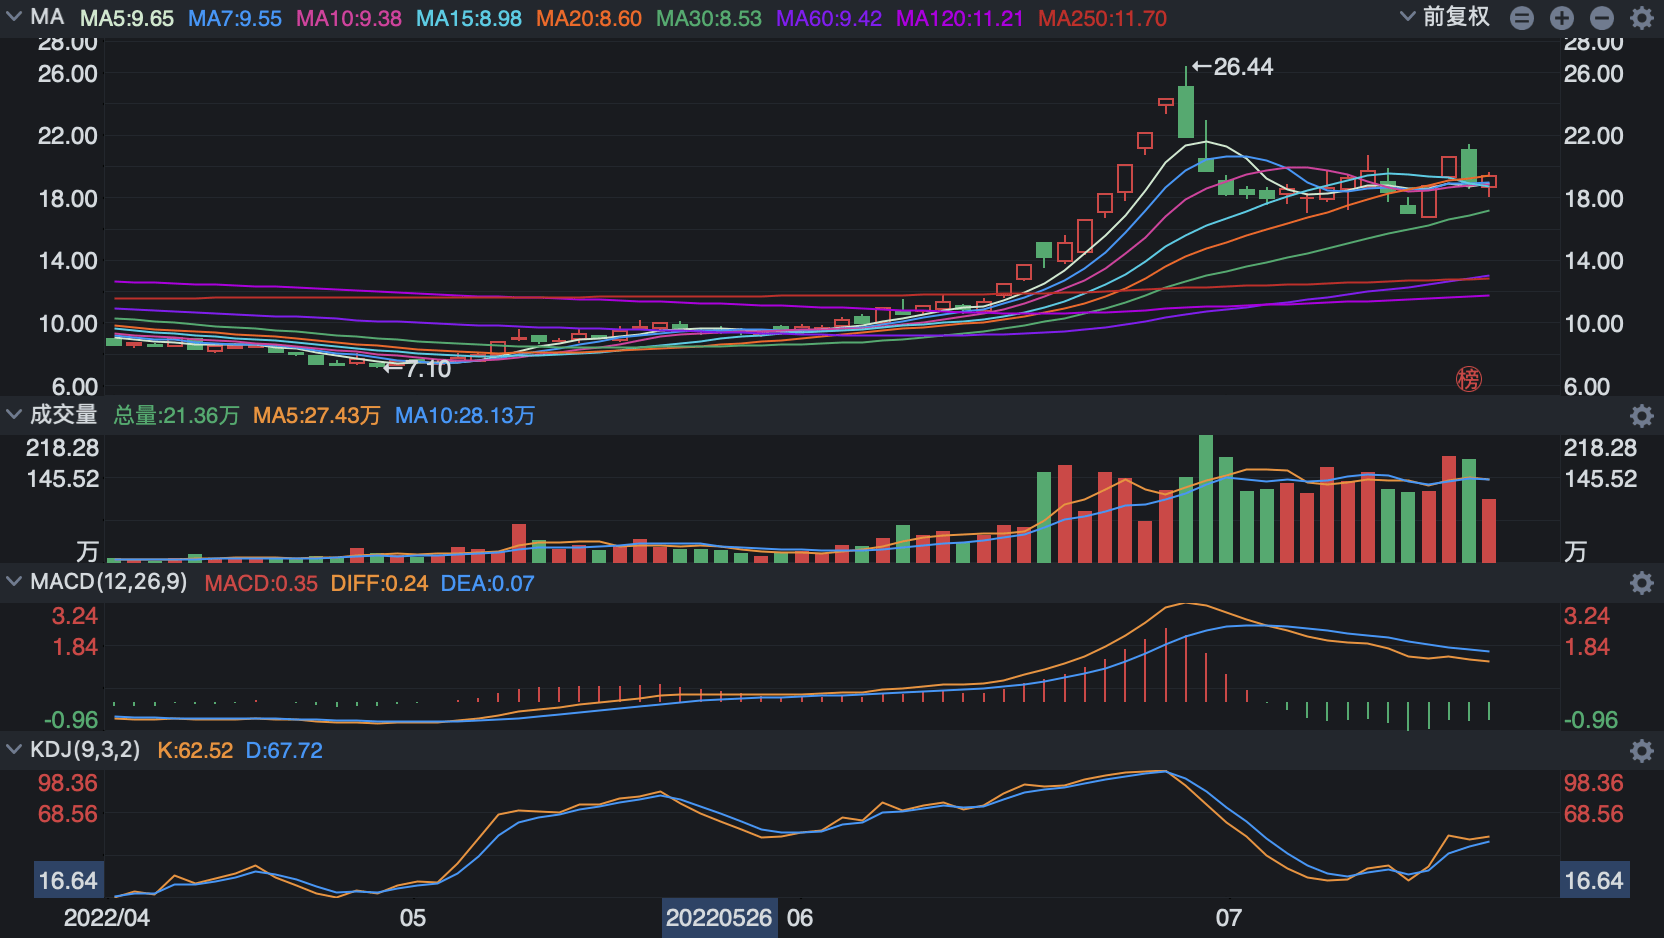Click the 成交量 indicator title
Screen dimensions: 1664x938
point(63,414)
